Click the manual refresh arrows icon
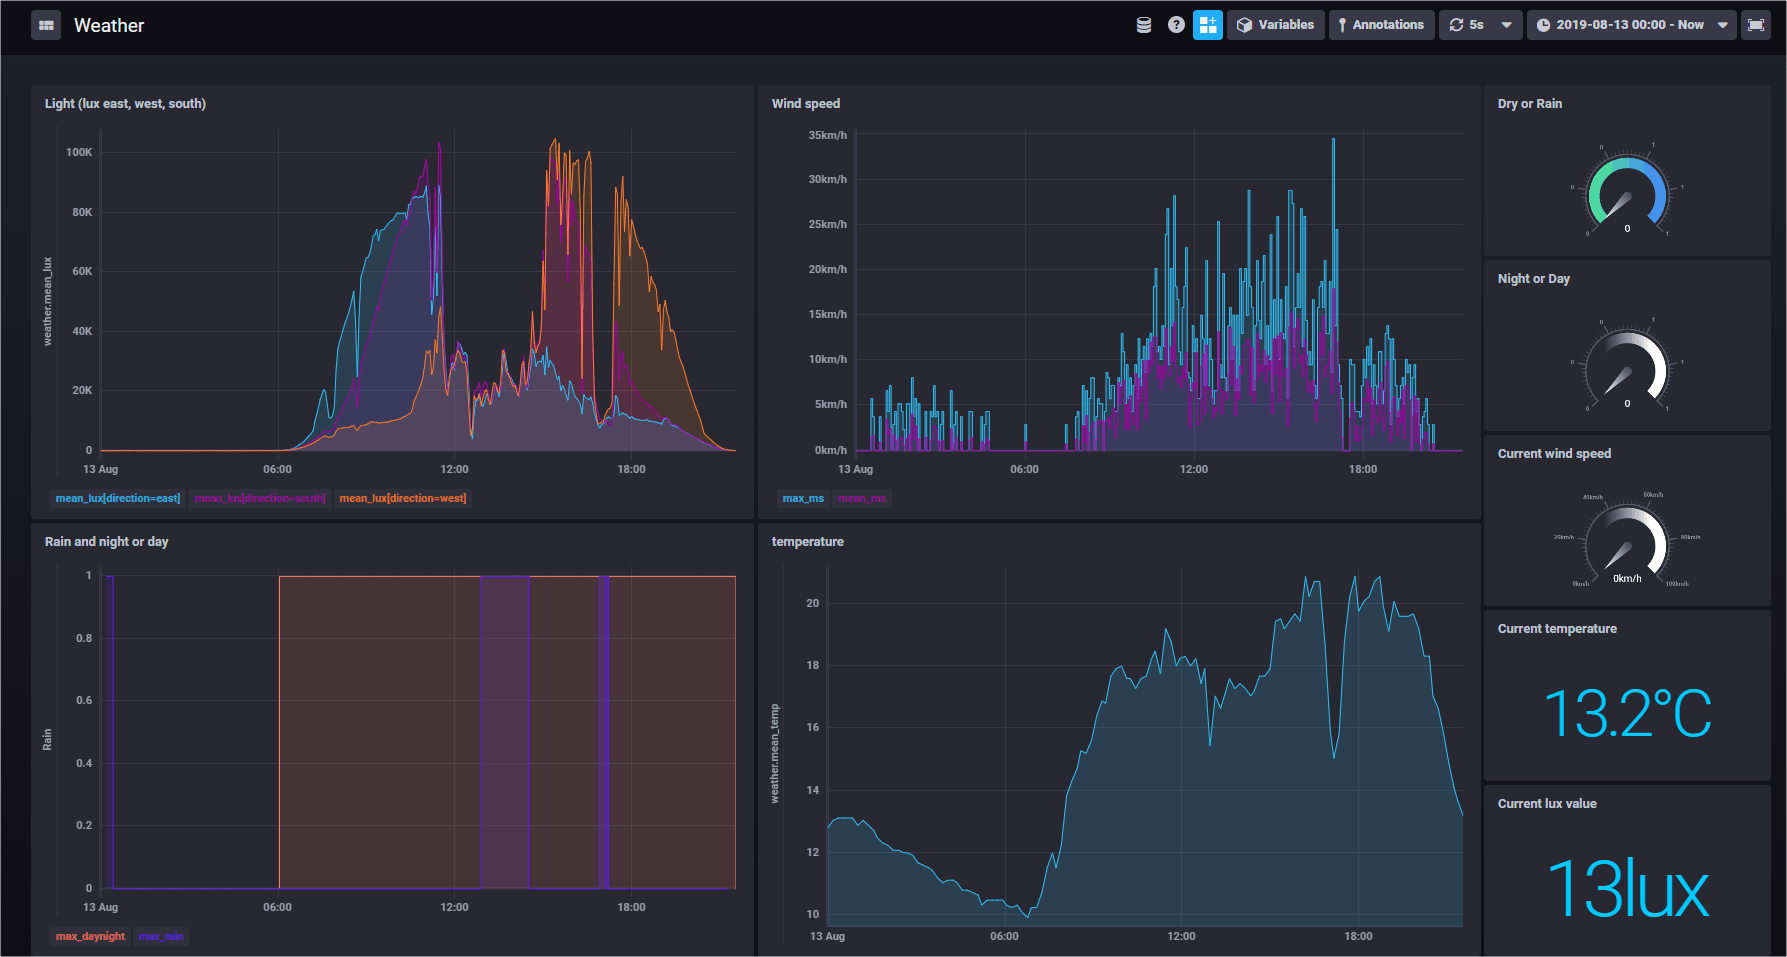 click(1457, 25)
